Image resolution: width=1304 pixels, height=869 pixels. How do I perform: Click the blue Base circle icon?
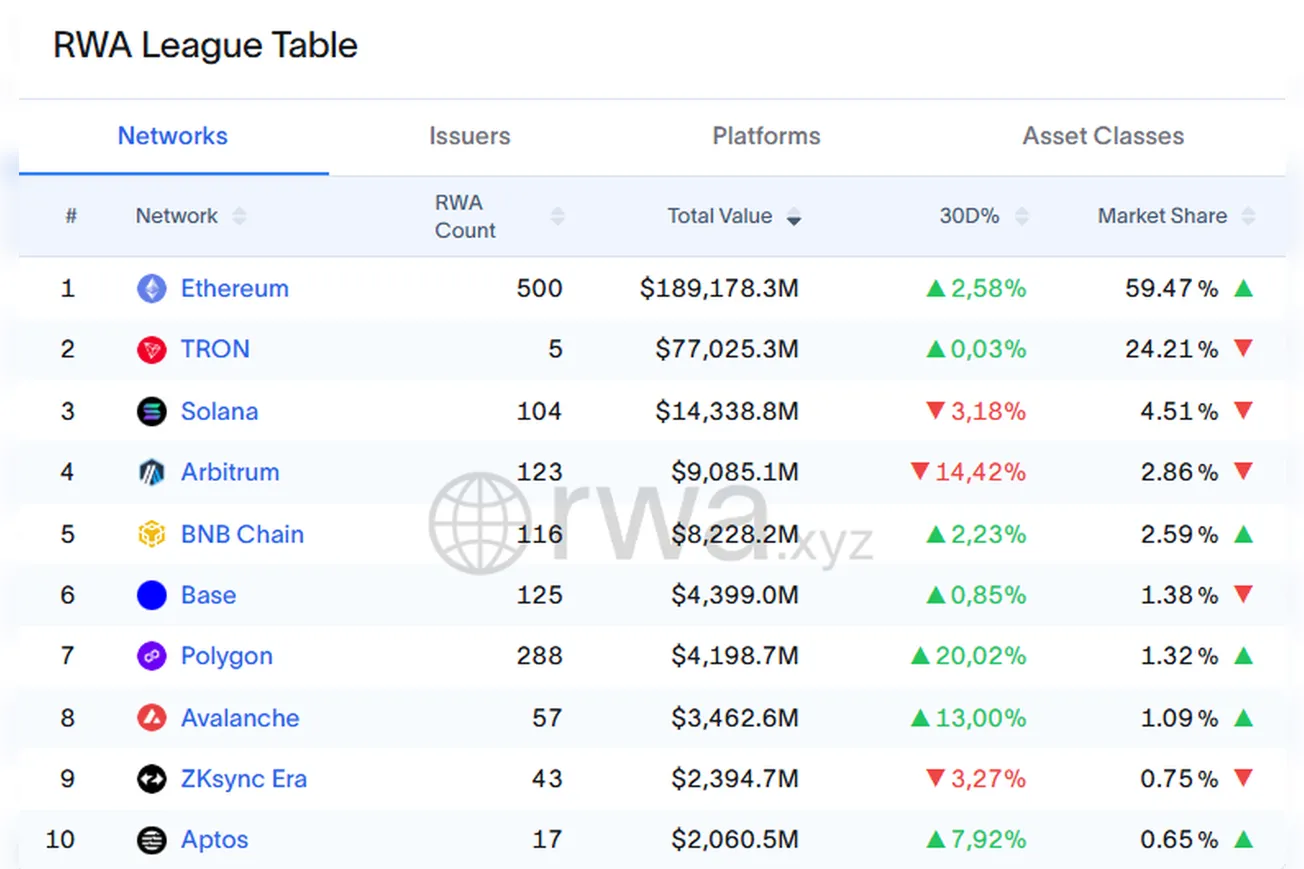click(151, 595)
